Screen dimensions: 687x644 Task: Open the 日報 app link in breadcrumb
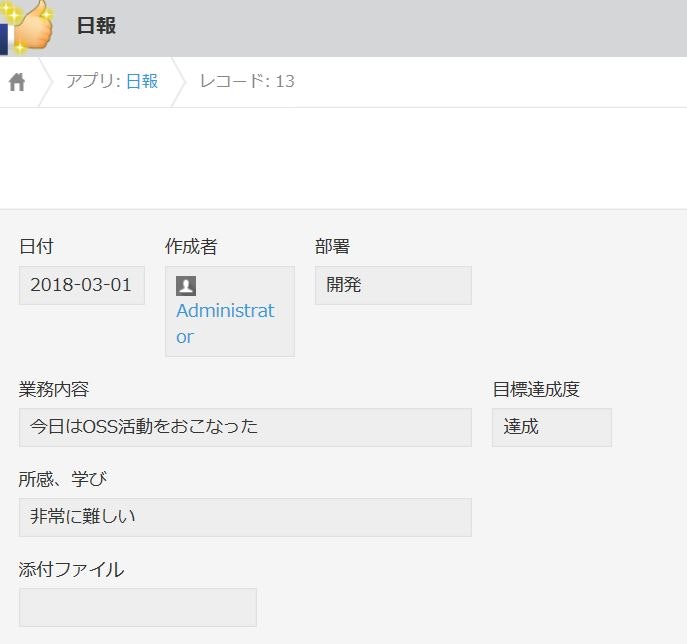142,81
